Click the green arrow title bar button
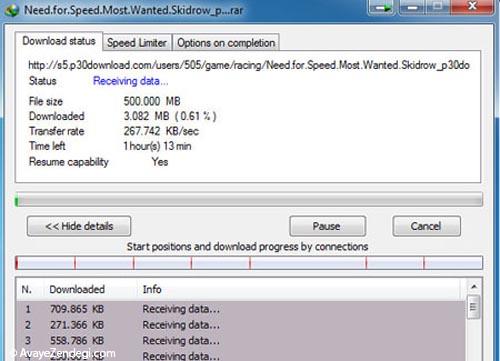The height and width of the screenshot is (361, 500). click(x=382, y=7)
